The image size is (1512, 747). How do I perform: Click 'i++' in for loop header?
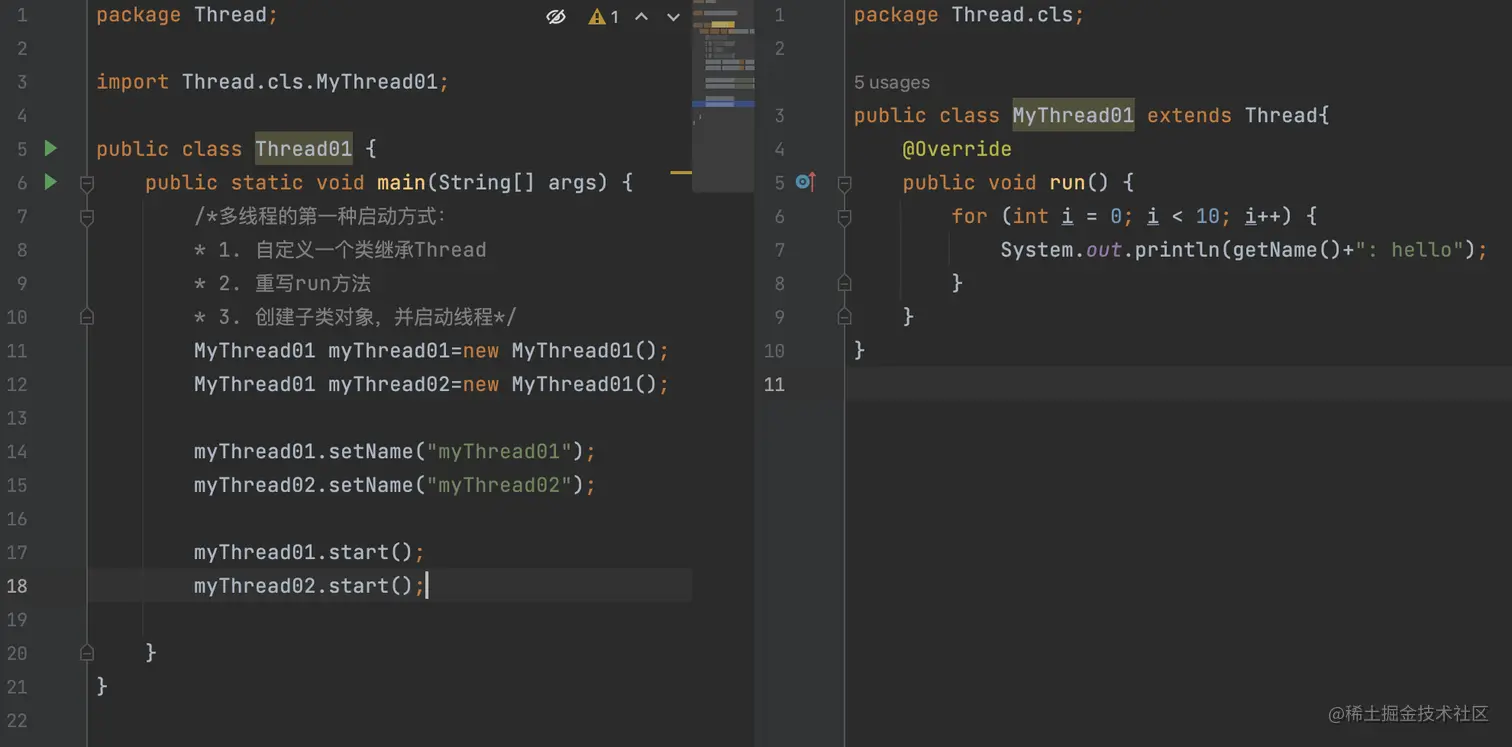[1262, 216]
